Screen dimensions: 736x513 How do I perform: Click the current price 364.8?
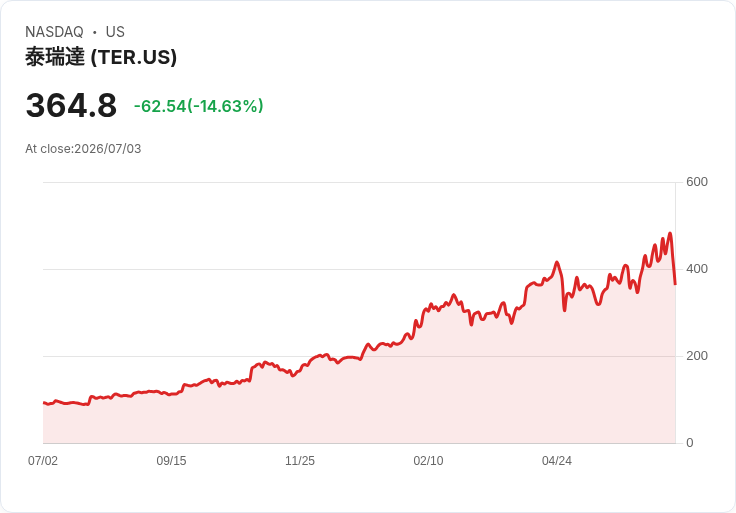click(x=71, y=106)
